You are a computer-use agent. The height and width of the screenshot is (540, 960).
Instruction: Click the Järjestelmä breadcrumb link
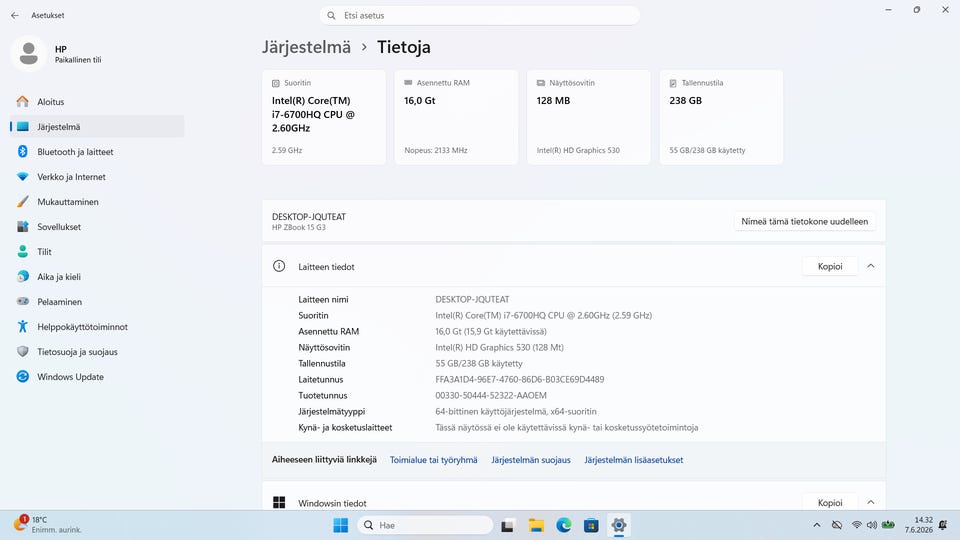click(x=306, y=47)
